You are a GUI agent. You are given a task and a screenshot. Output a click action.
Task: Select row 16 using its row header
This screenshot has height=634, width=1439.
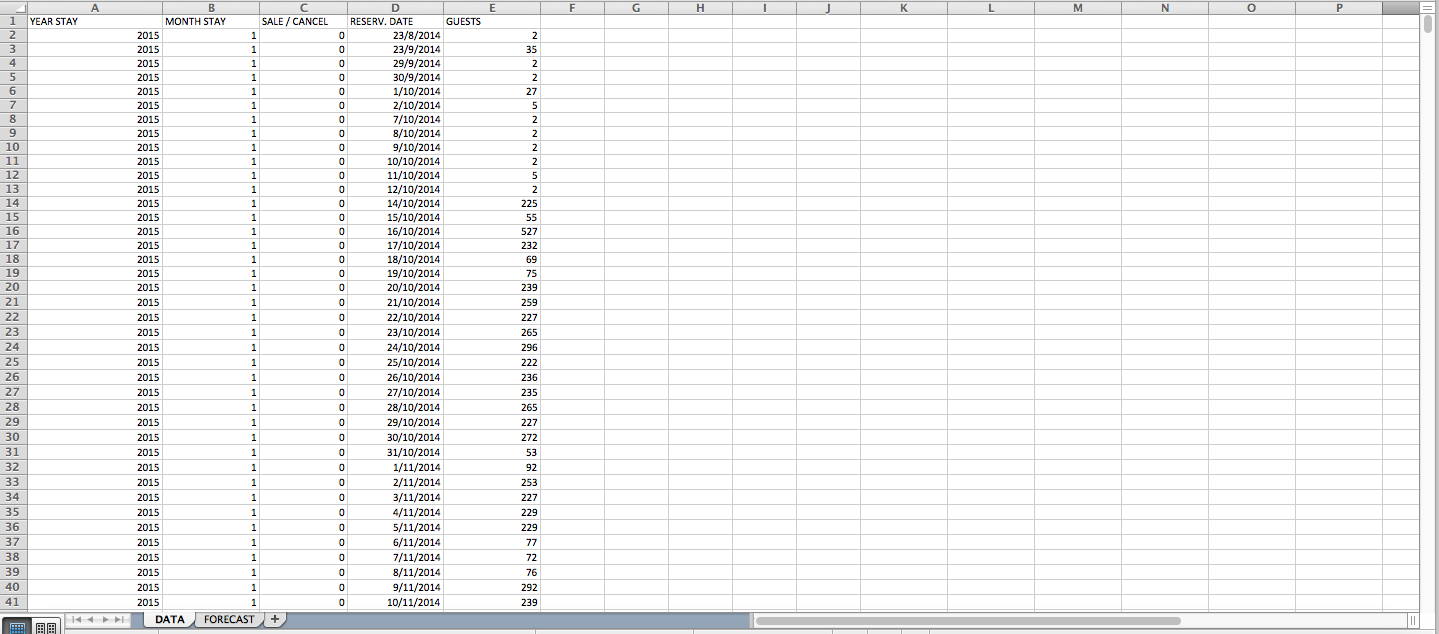point(12,231)
